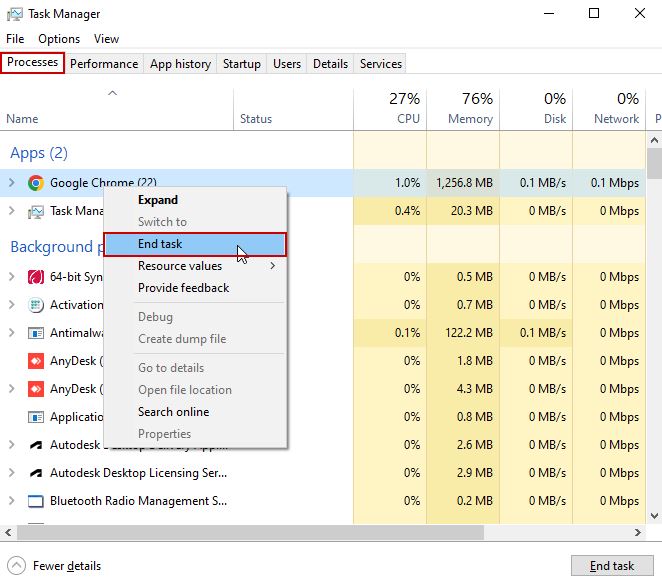Expand the second AnyDesk process row
Image resolution: width=662 pixels, height=585 pixels.
click(x=12, y=389)
